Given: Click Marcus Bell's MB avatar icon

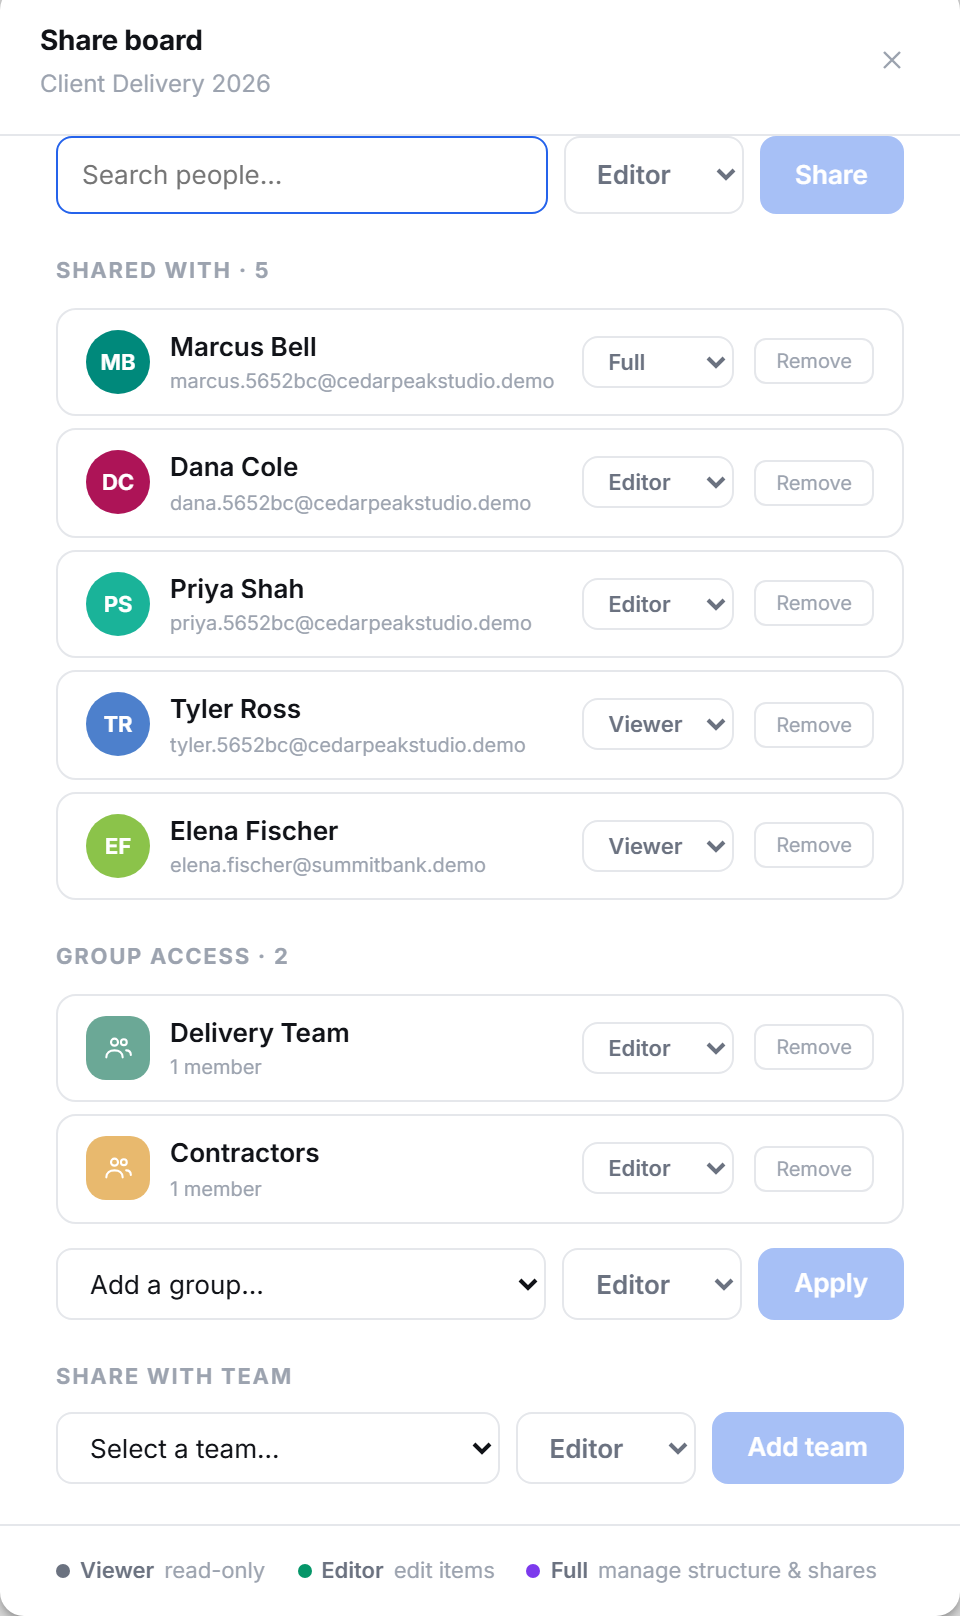Looking at the screenshot, I should [x=118, y=362].
